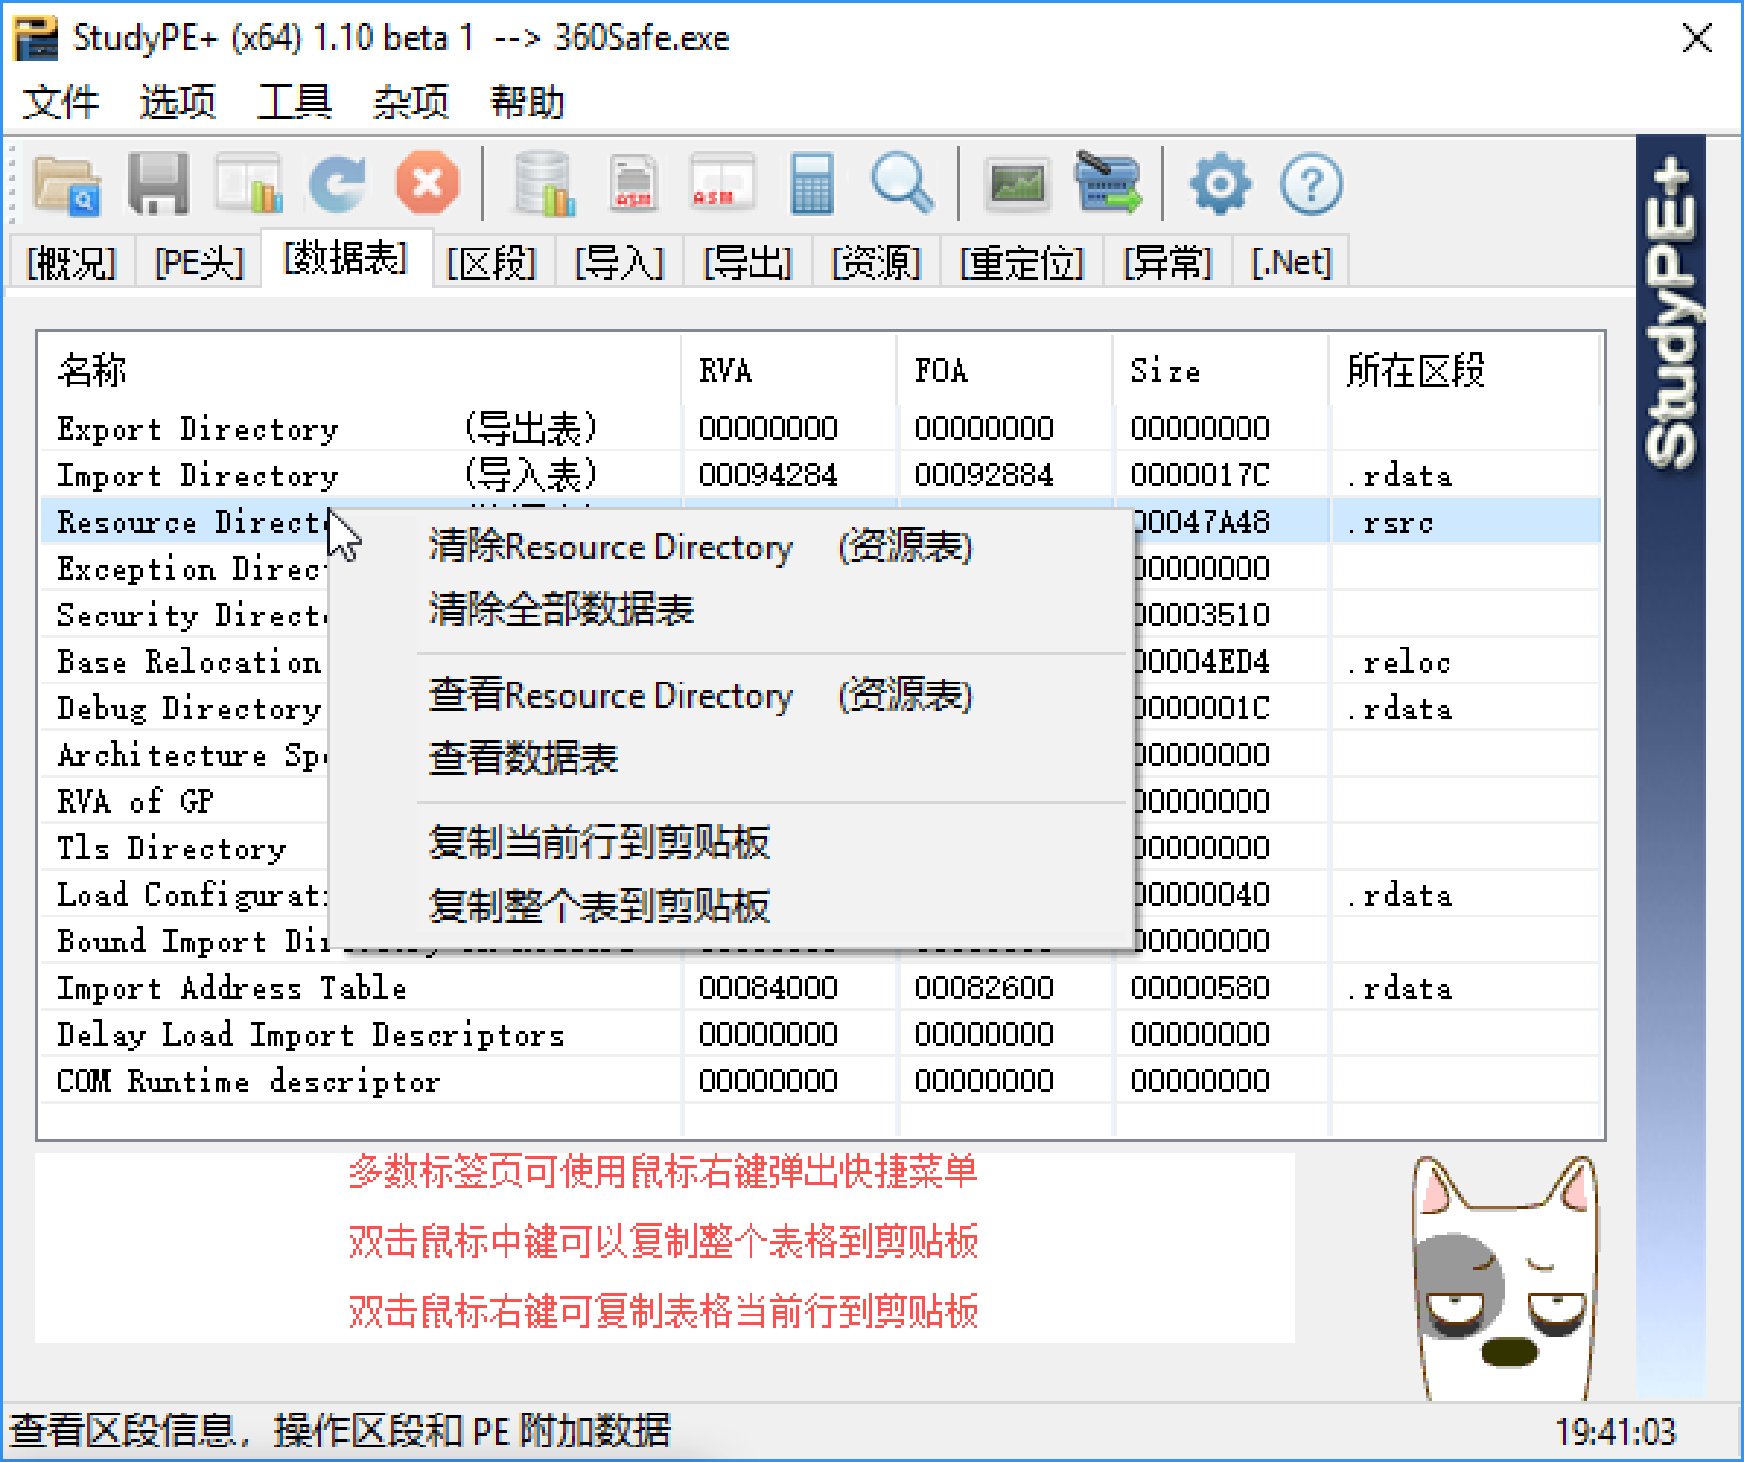Click the magnifier search icon
1744x1462 pixels.
pyautogui.click(x=902, y=184)
